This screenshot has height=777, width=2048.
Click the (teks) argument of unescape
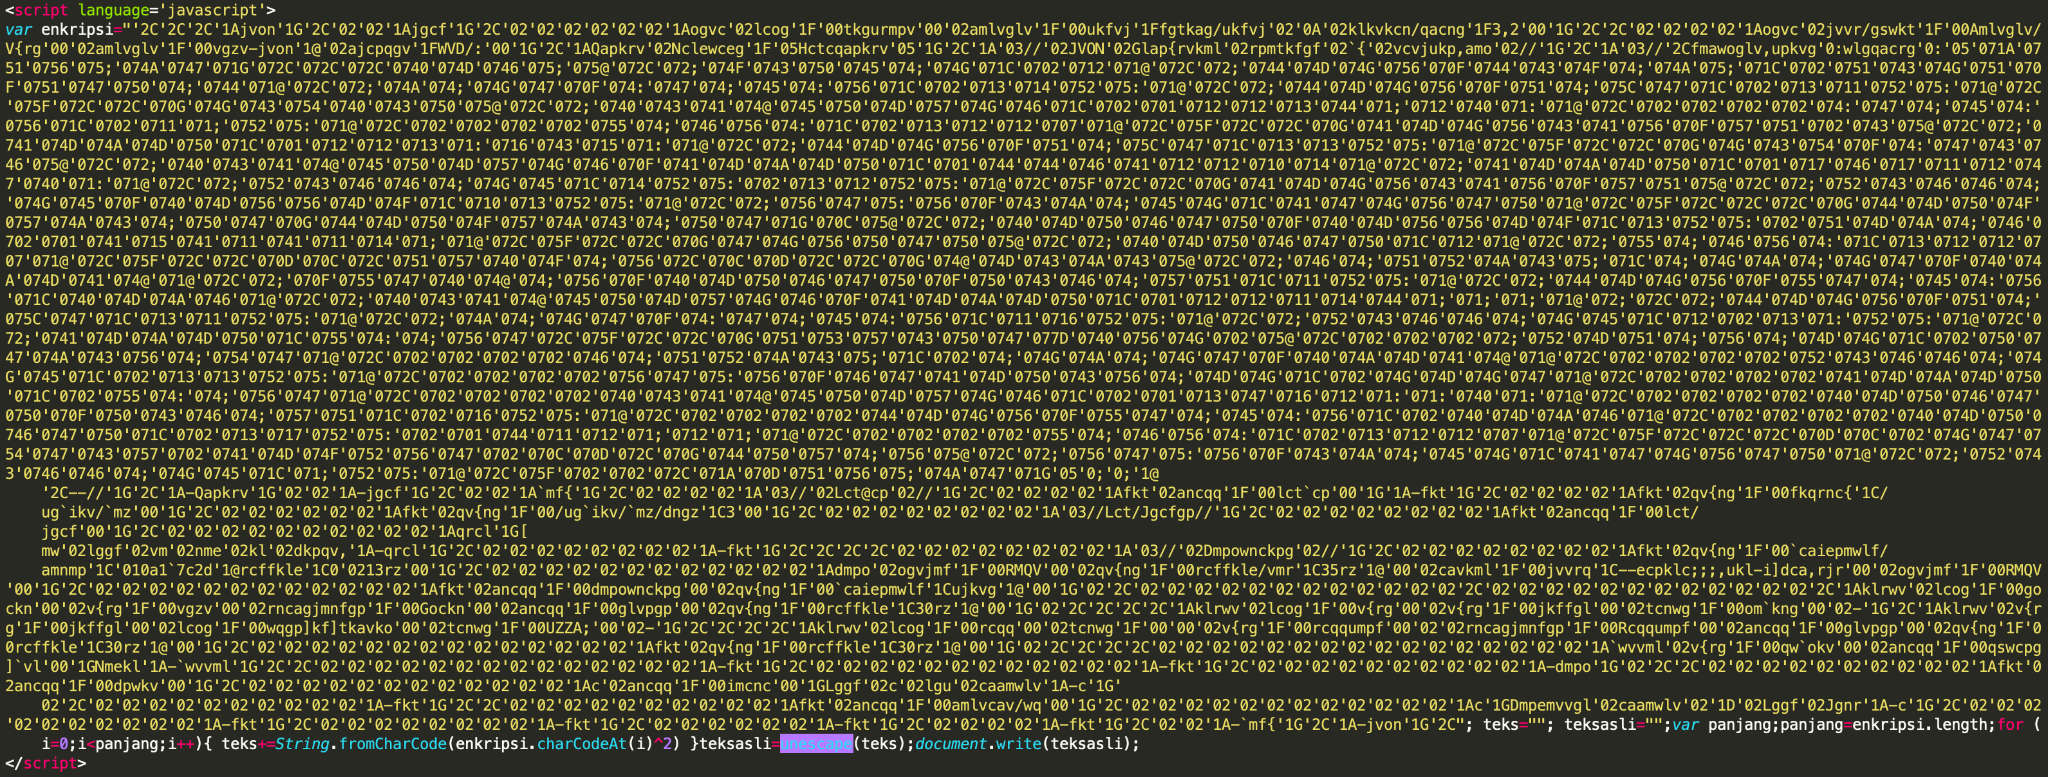880,744
